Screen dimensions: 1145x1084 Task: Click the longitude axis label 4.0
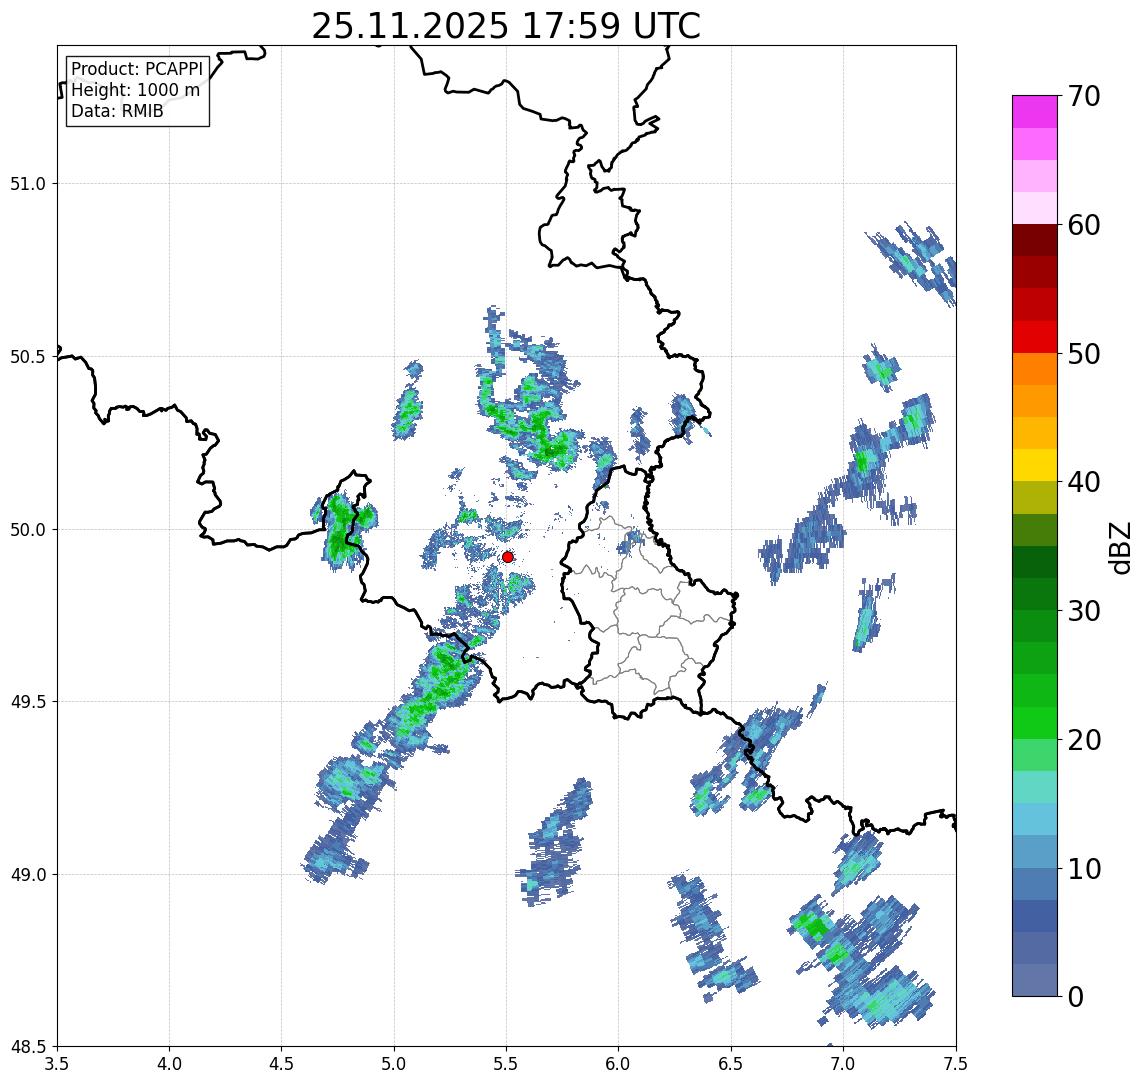tap(169, 1064)
